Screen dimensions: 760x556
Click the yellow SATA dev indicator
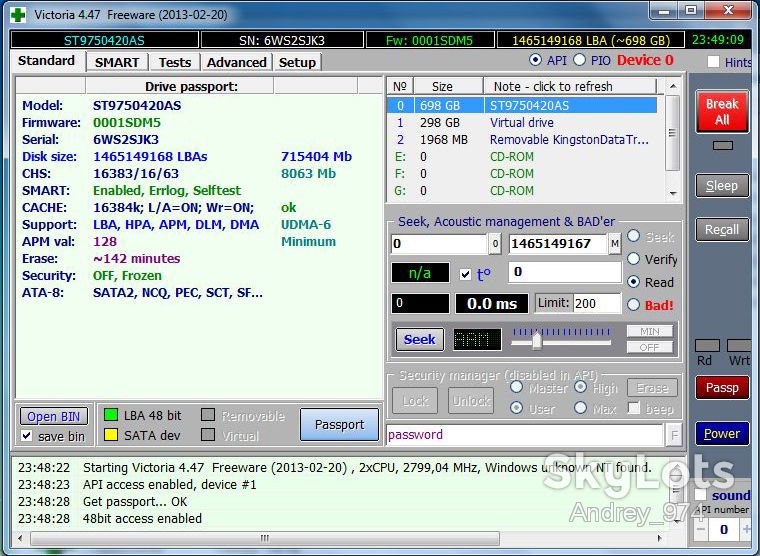tap(111, 435)
